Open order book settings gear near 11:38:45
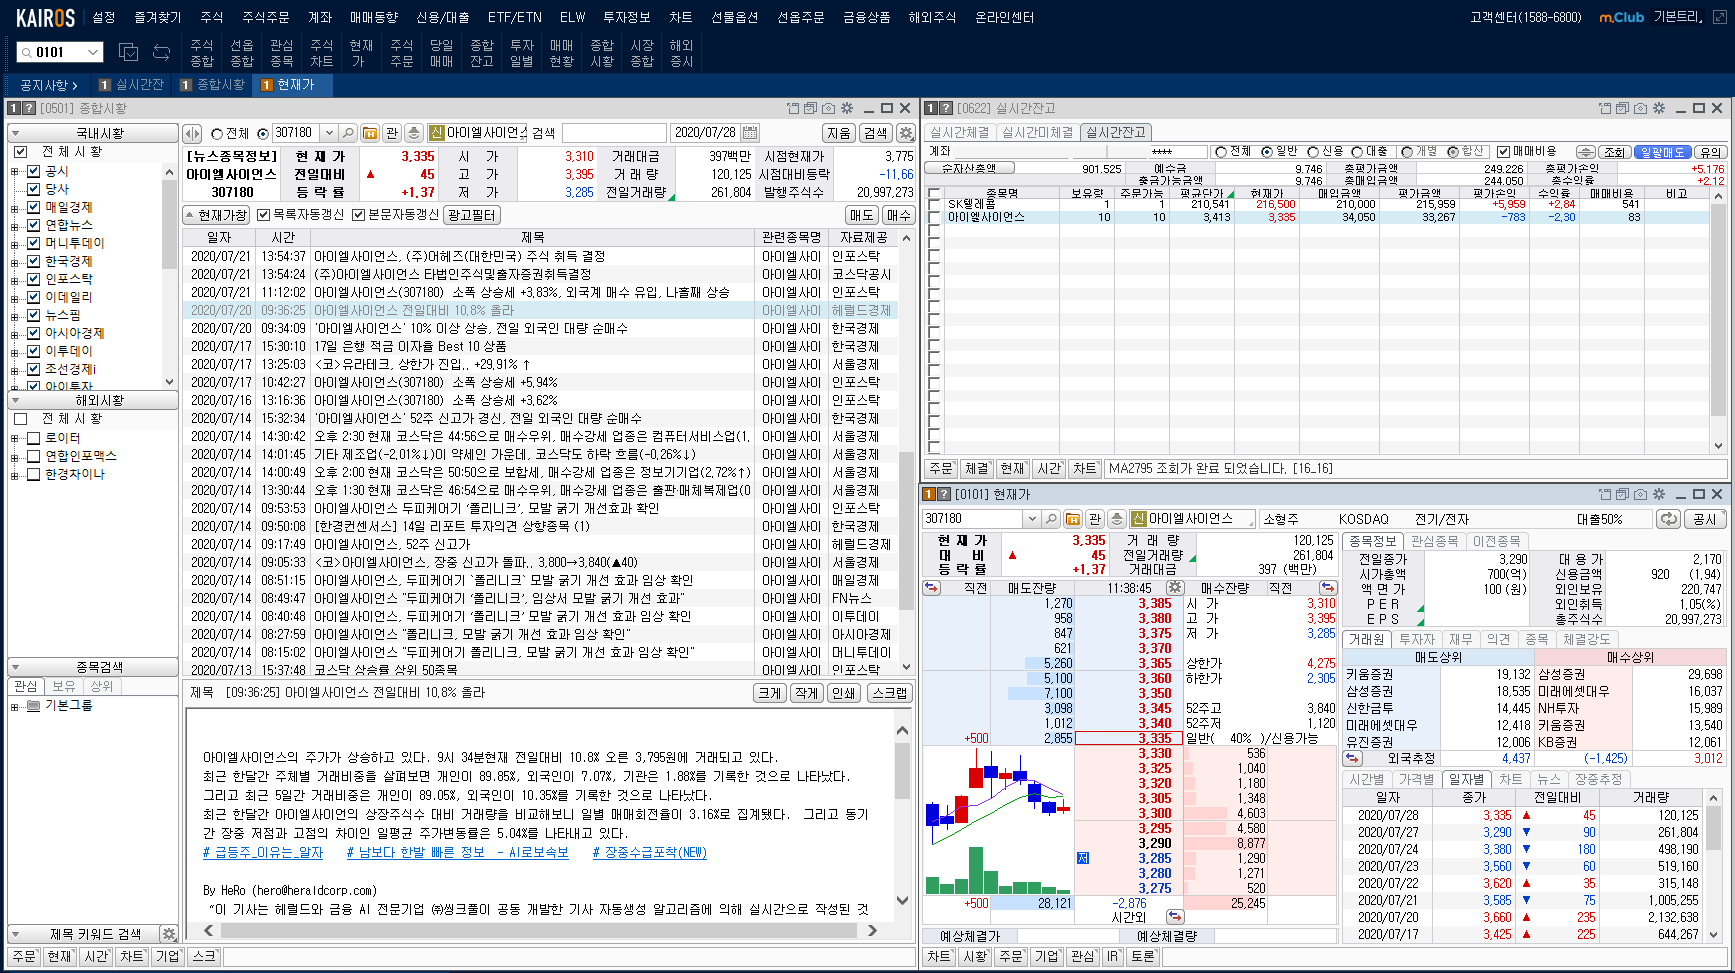 1175,588
